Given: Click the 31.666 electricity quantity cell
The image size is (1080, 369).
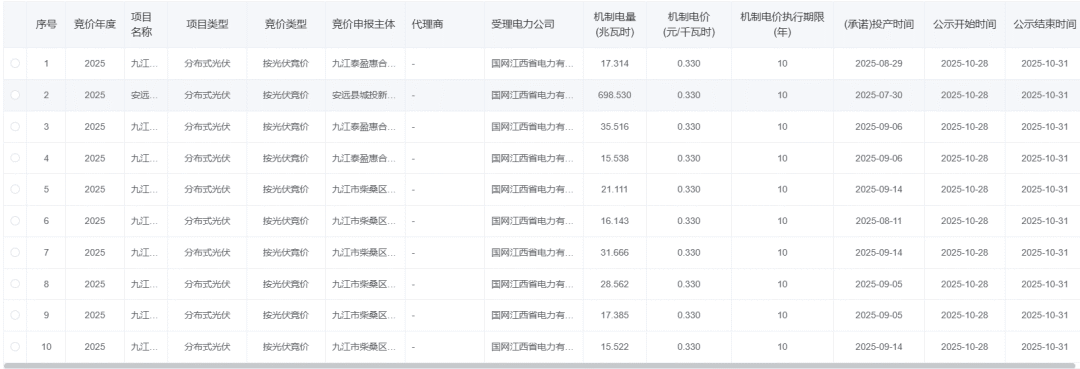Looking at the screenshot, I should (614, 253).
